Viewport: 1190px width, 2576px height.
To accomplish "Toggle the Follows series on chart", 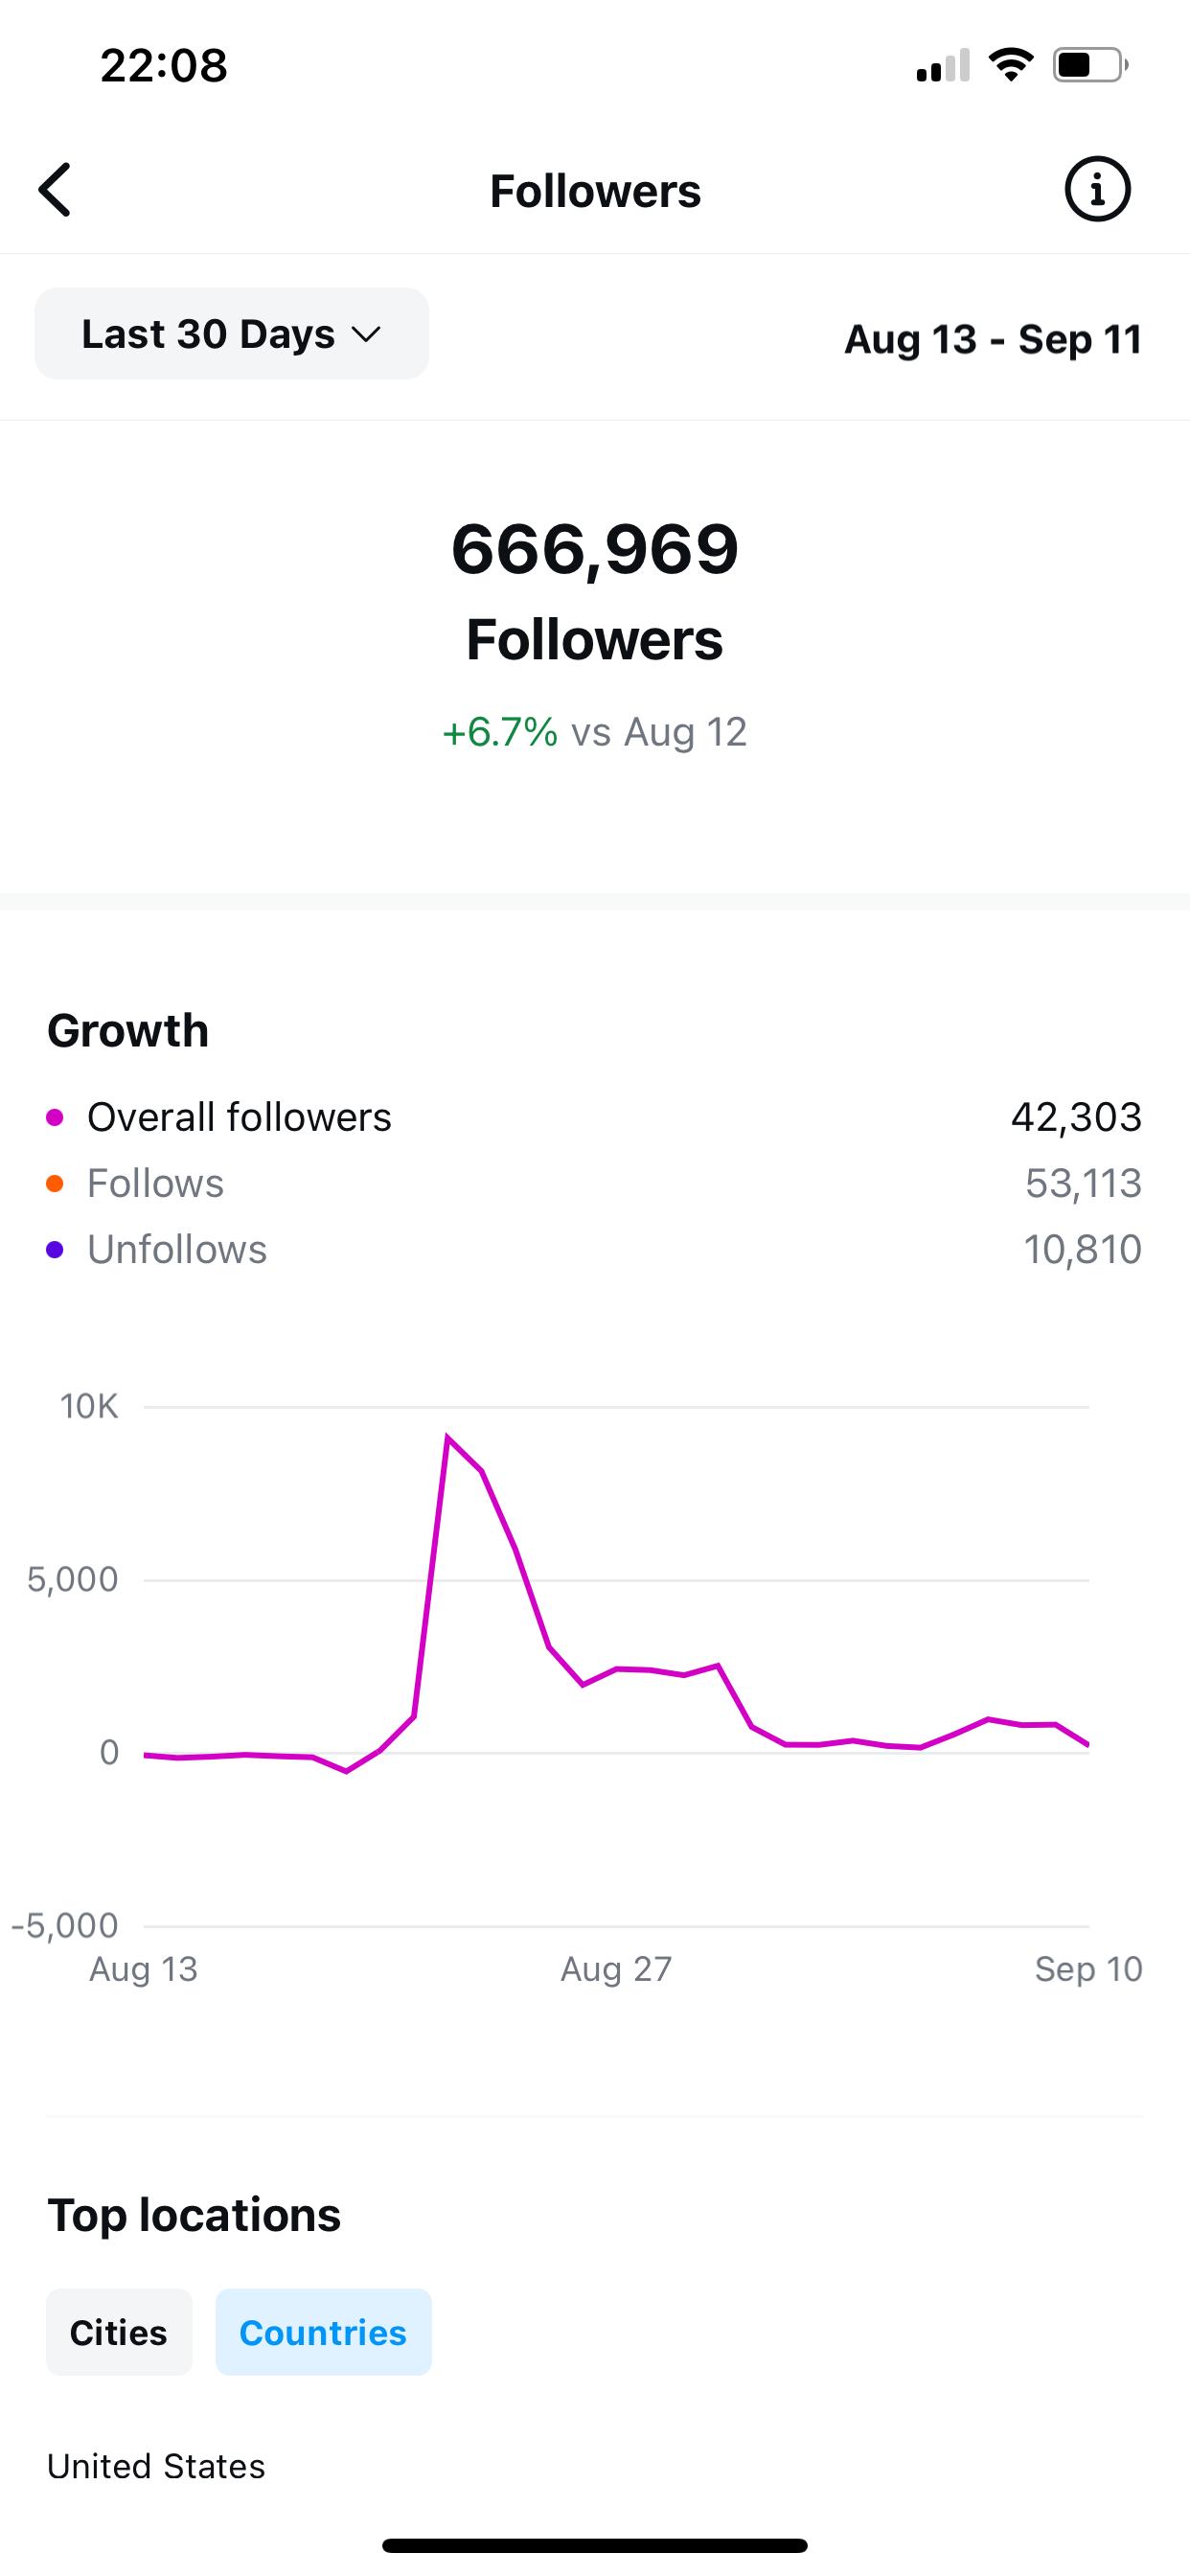I will (x=155, y=1183).
